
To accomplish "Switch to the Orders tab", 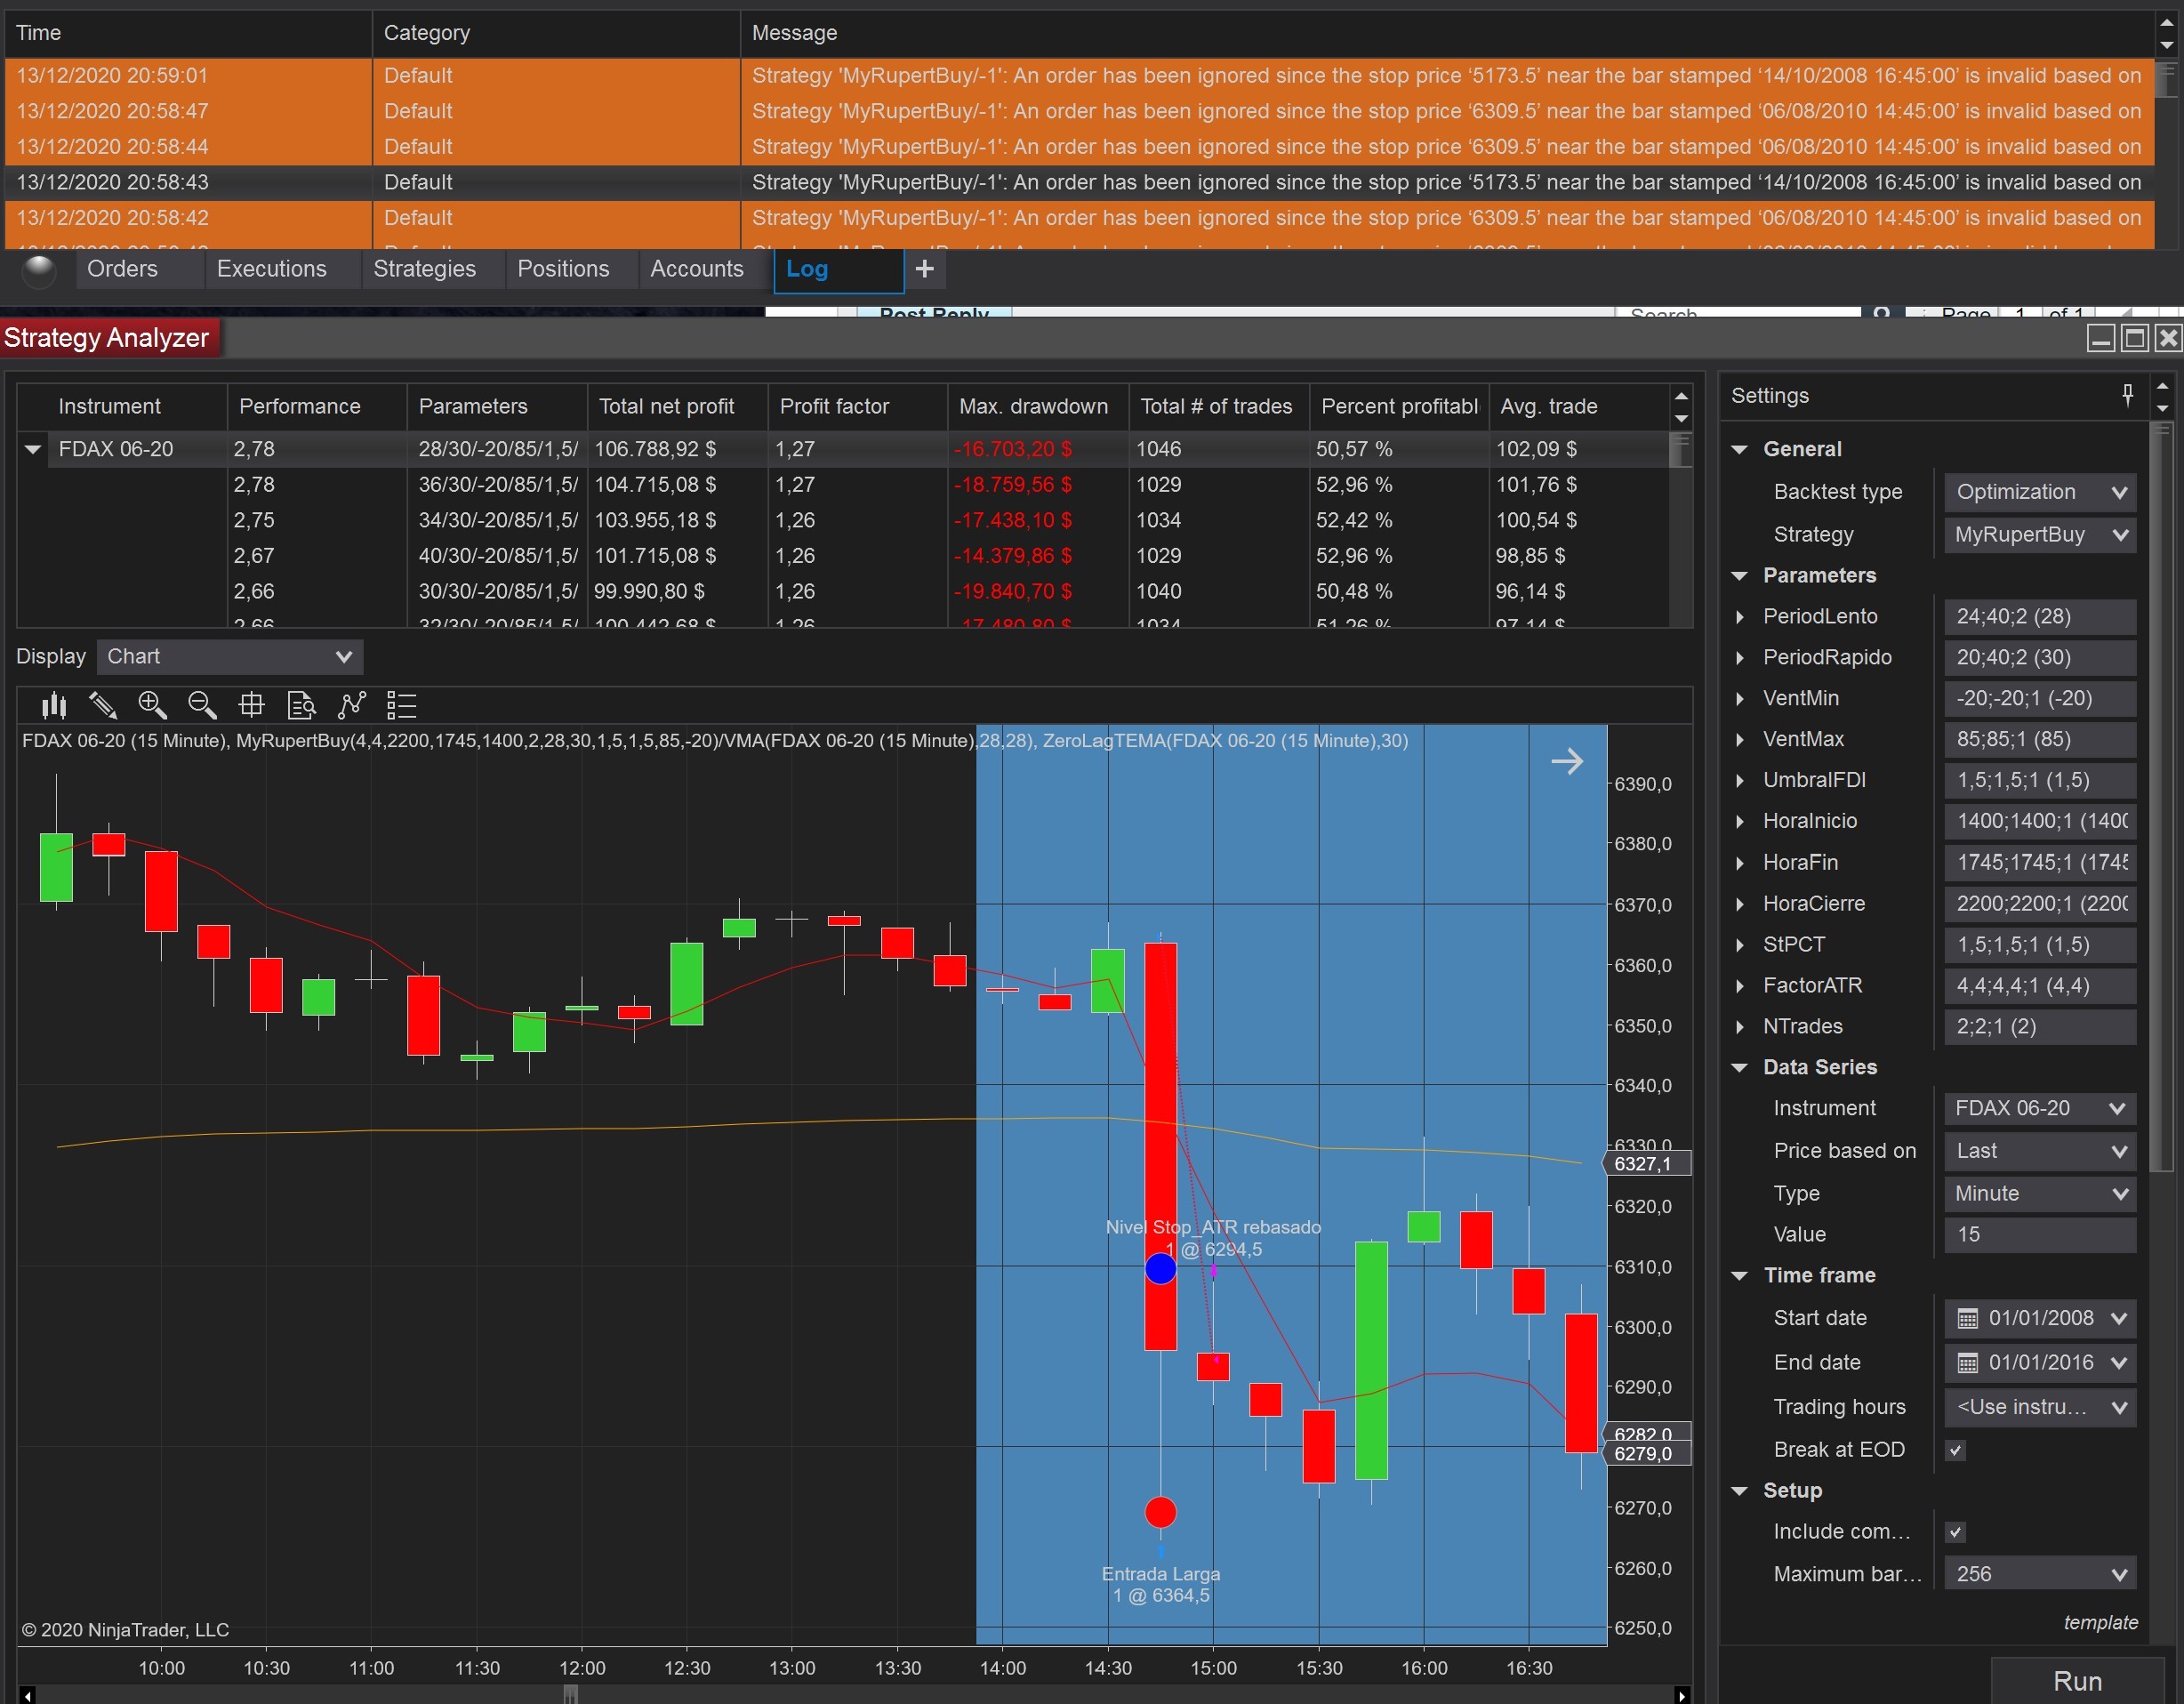I will (122, 269).
